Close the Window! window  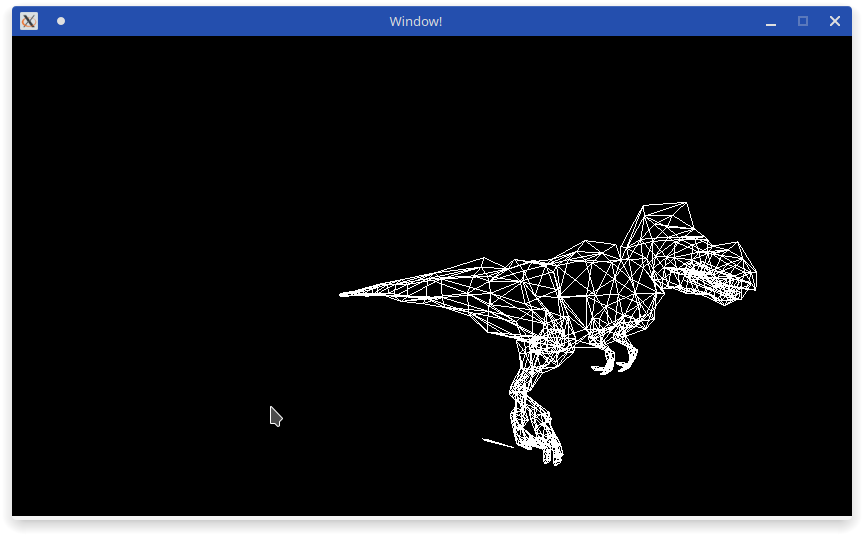coord(835,21)
